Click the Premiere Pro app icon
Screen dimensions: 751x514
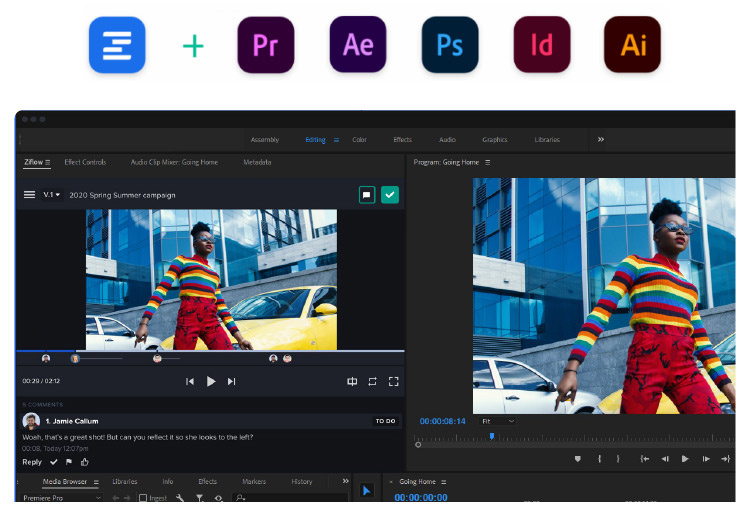(266, 45)
